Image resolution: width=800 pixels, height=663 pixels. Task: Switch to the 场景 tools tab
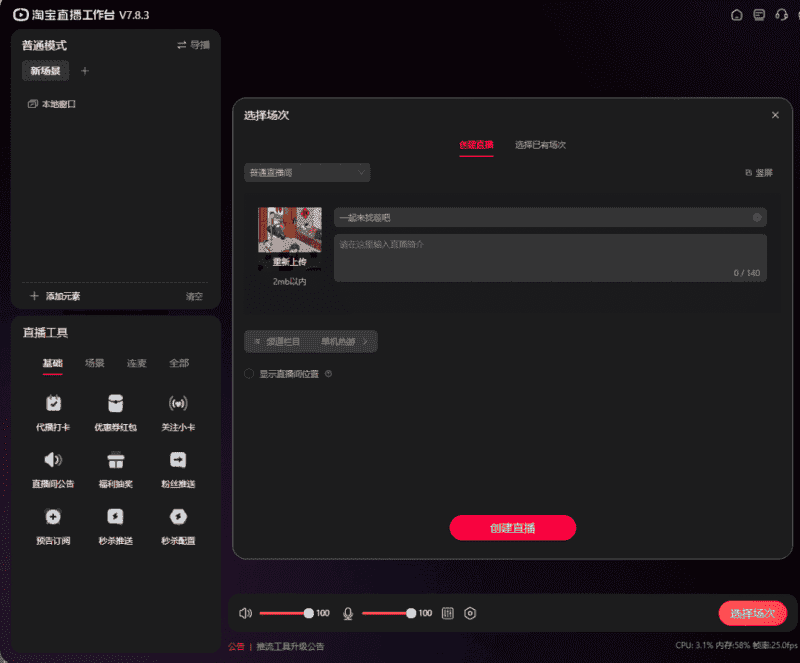pos(95,363)
